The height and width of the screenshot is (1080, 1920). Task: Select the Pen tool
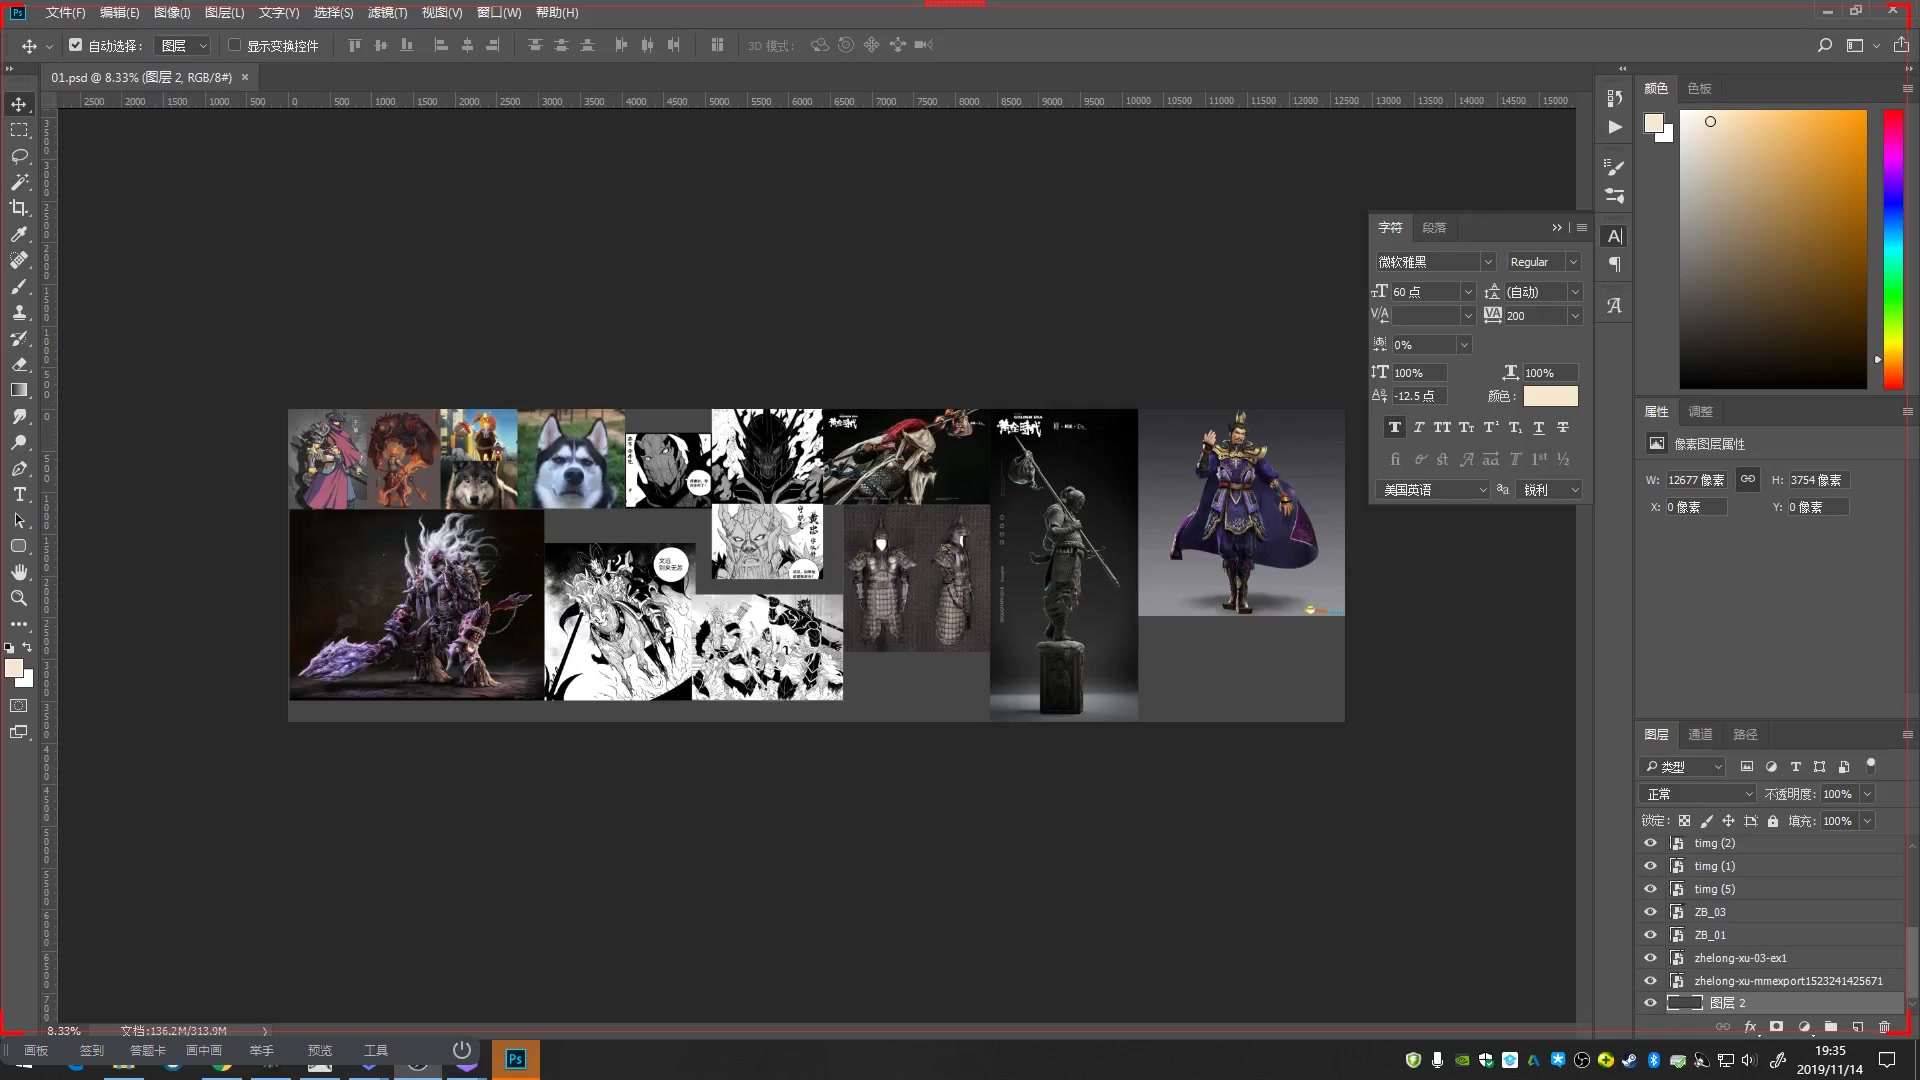click(19, 468)
